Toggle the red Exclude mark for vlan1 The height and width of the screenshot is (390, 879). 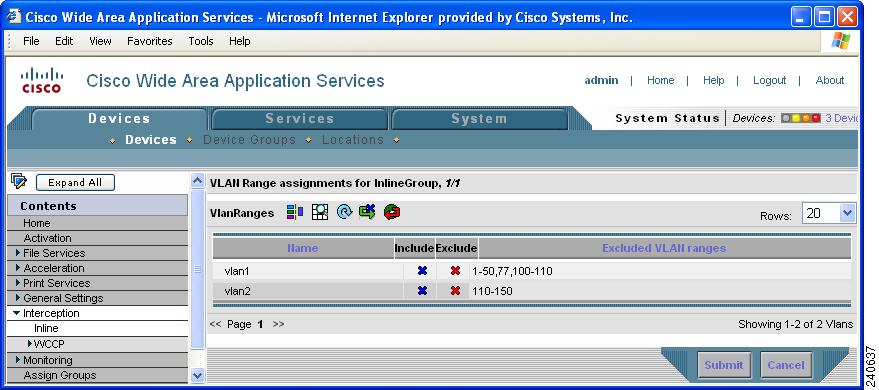pyautogui.click(x=455, y=271)
